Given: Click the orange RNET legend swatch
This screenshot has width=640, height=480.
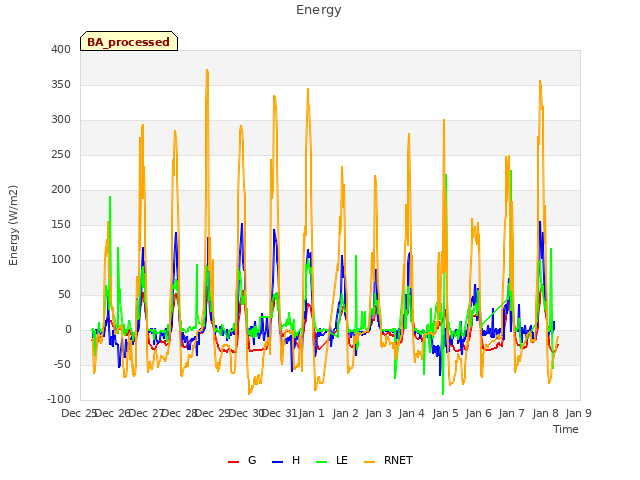Looking at the screenshot, I should pos(369,462).
